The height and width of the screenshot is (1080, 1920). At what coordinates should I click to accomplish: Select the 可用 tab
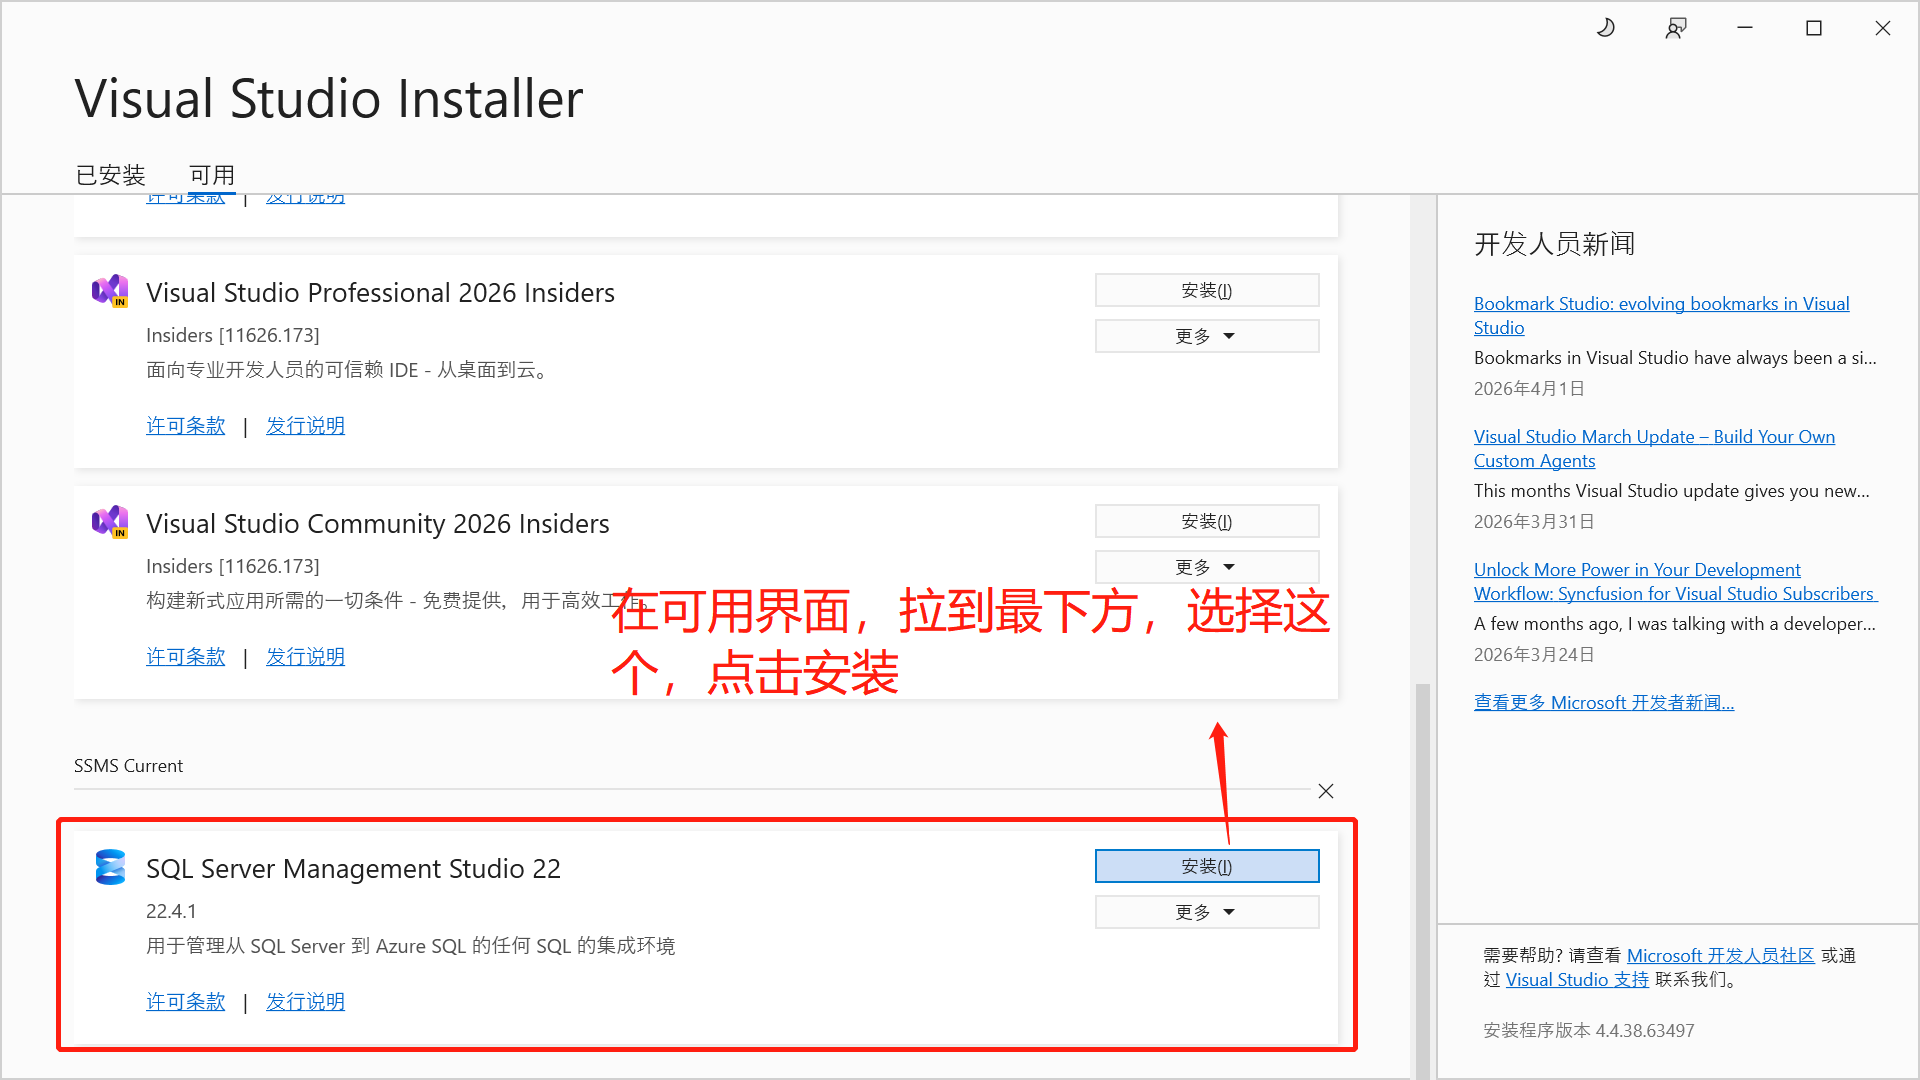pyautogui.click(x=212, y=175)
